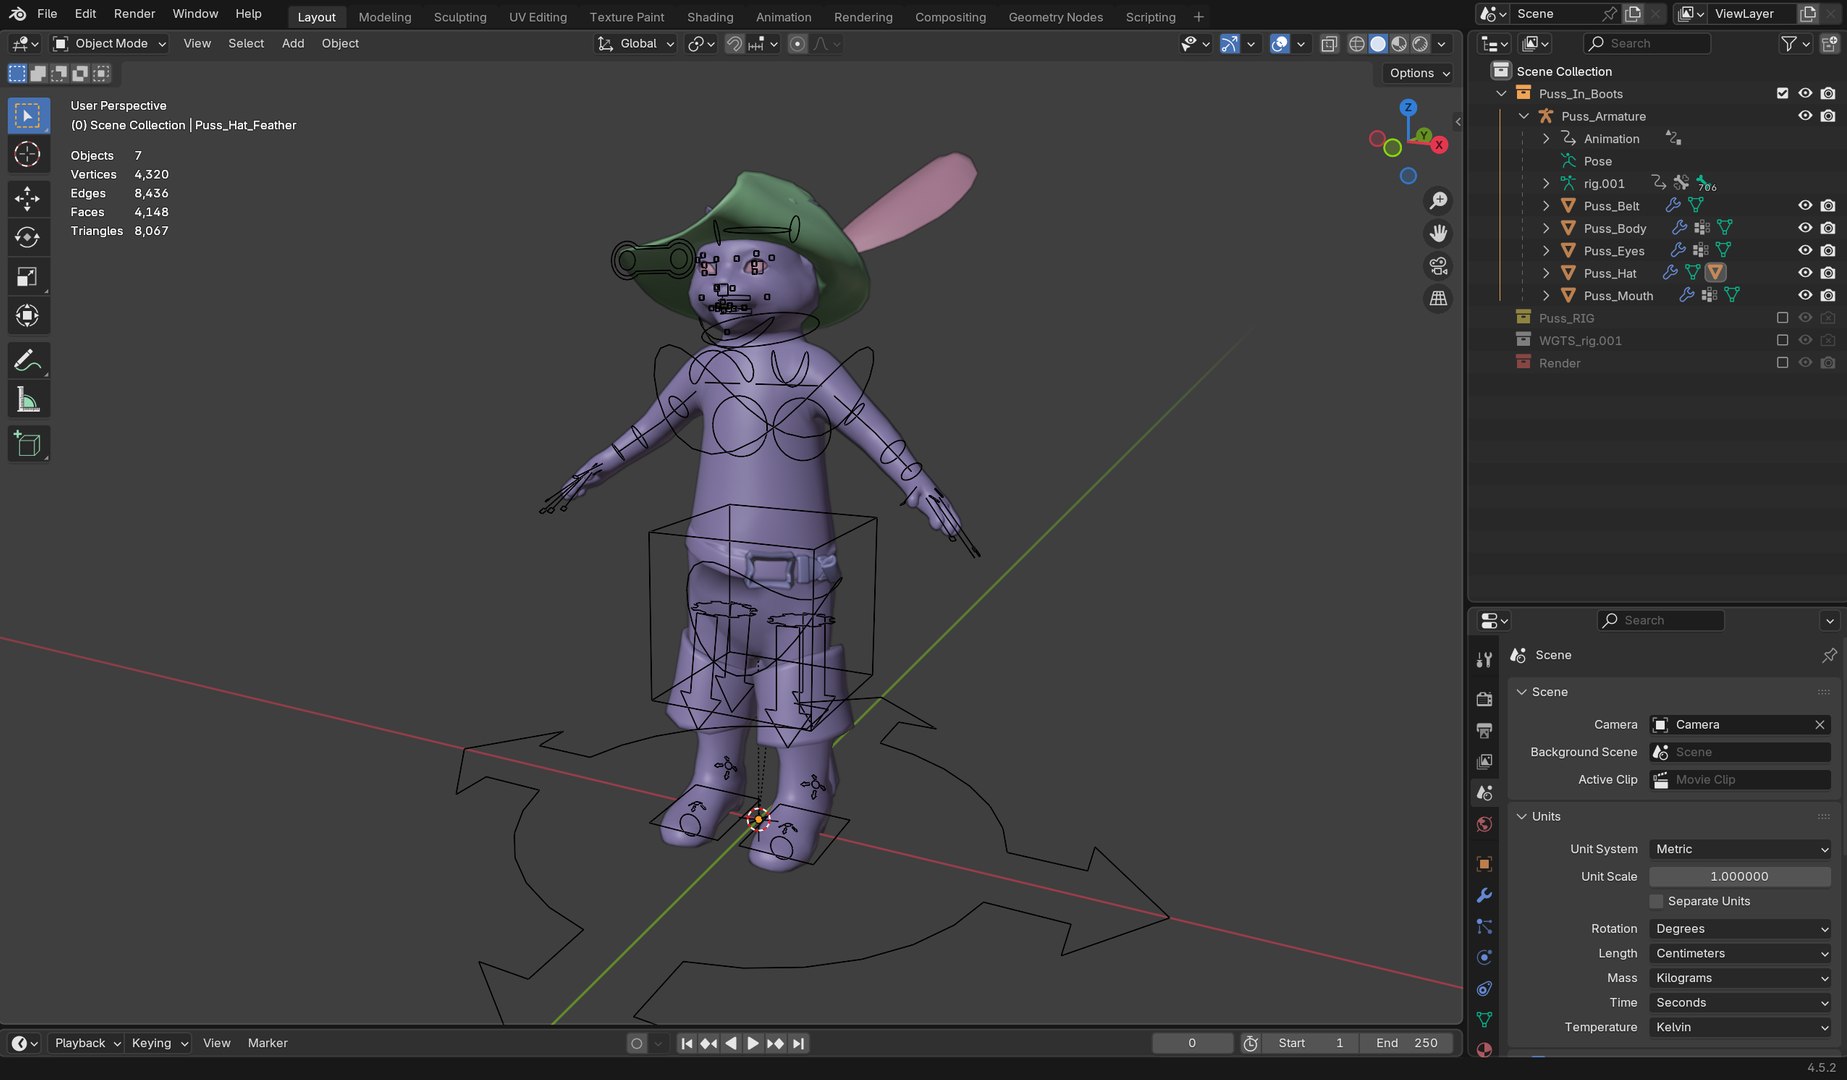Select the Measure tool
The image size is (1847, 1080).
coord(28,400)
